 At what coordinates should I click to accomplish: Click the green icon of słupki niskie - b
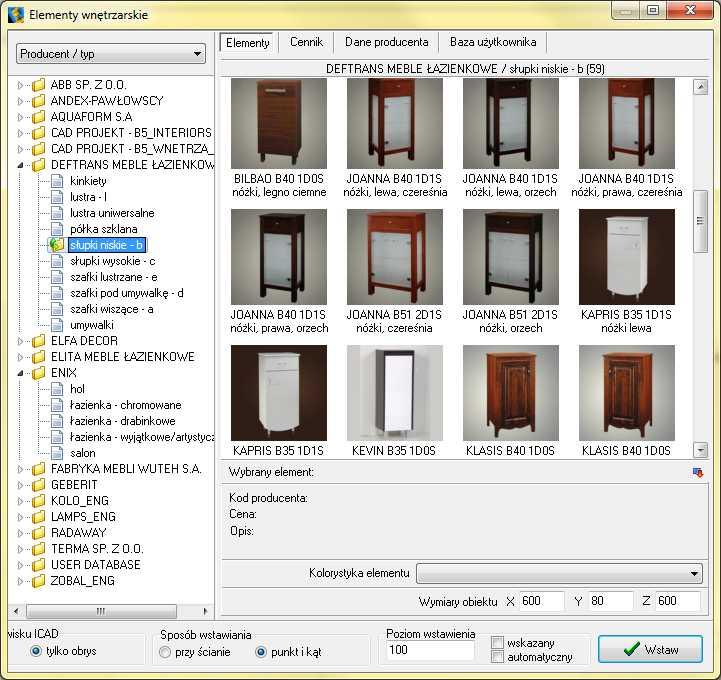(x=57, y=245)
